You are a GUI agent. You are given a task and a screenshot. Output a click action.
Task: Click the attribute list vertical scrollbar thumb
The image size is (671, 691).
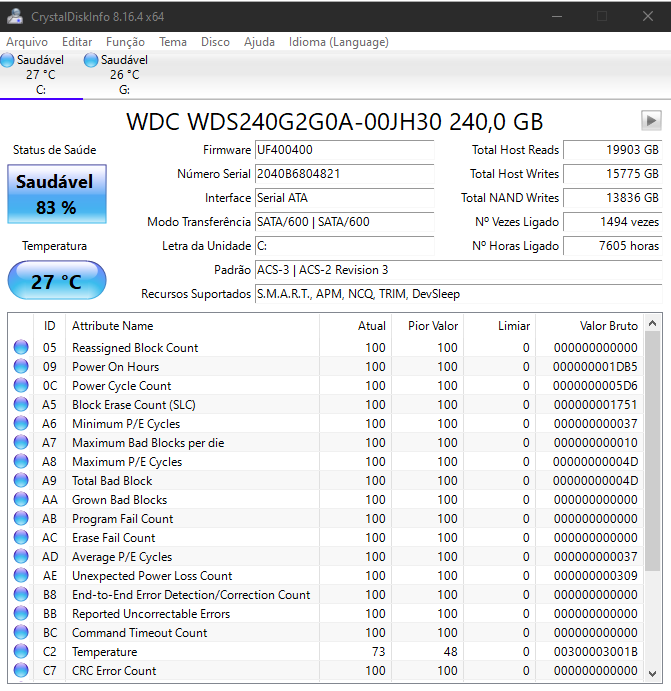652,451
